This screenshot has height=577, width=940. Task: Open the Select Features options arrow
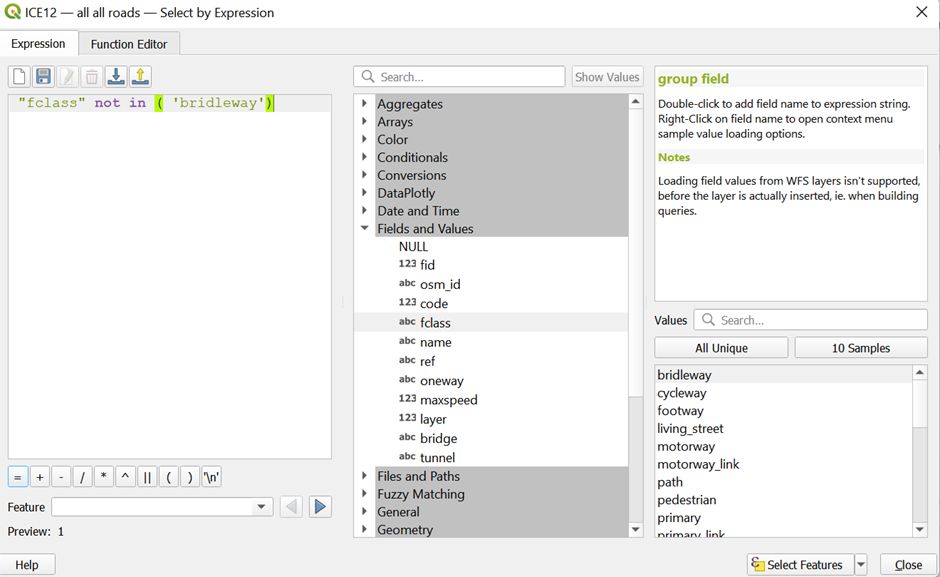click(x=861, y=565)
